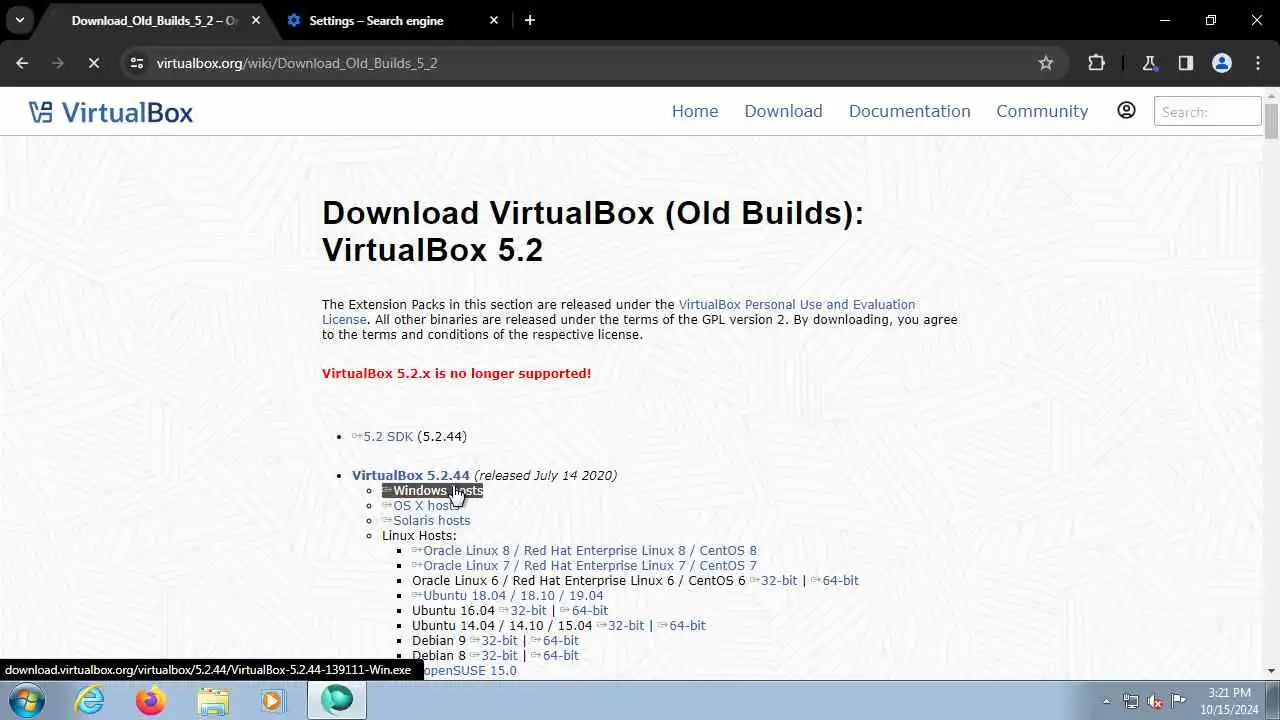The width and height of the screenshot is (1280, 720).
Task: Download the OS X hosts build
Action: click(x=421, y=505)
